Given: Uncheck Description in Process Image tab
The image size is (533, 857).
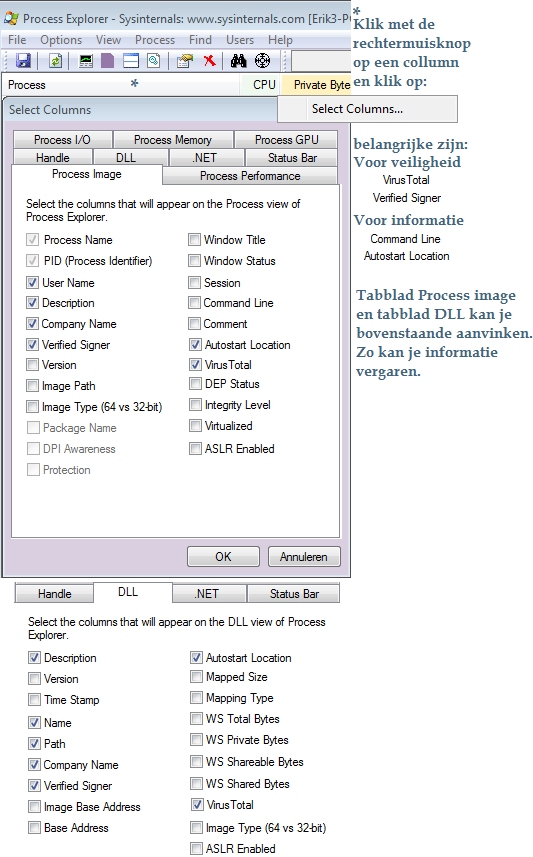Looking at the screenshot, I should pos(33,303).
